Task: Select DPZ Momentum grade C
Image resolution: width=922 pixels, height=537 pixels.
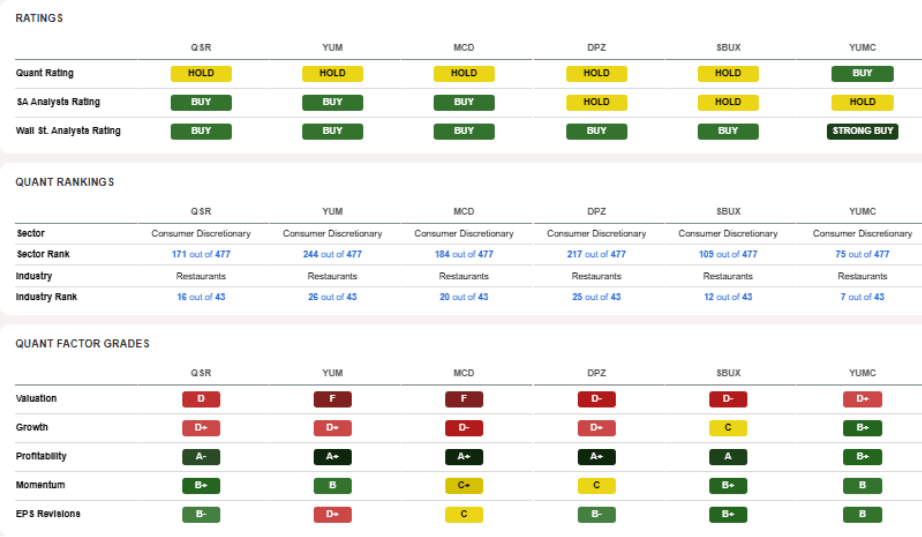Action: click(596, 486)
